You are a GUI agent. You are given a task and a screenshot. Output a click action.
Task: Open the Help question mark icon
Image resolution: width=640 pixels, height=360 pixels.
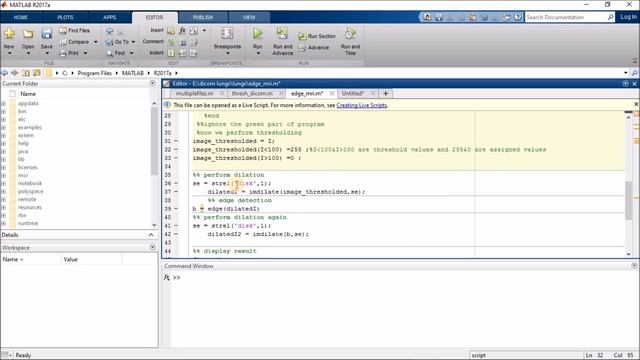518,17
